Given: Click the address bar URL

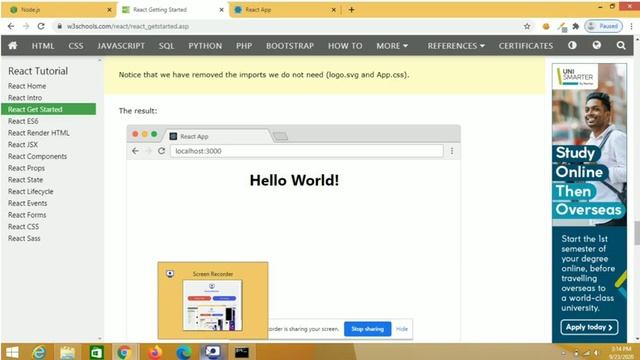Looking at the screenshot, I should coord(128,26).
